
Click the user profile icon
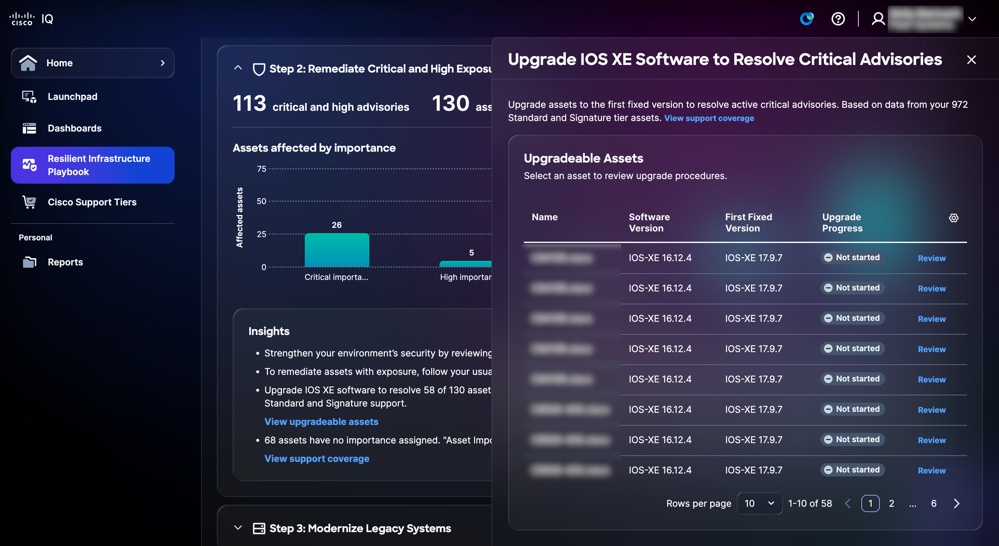coord(878,19)
